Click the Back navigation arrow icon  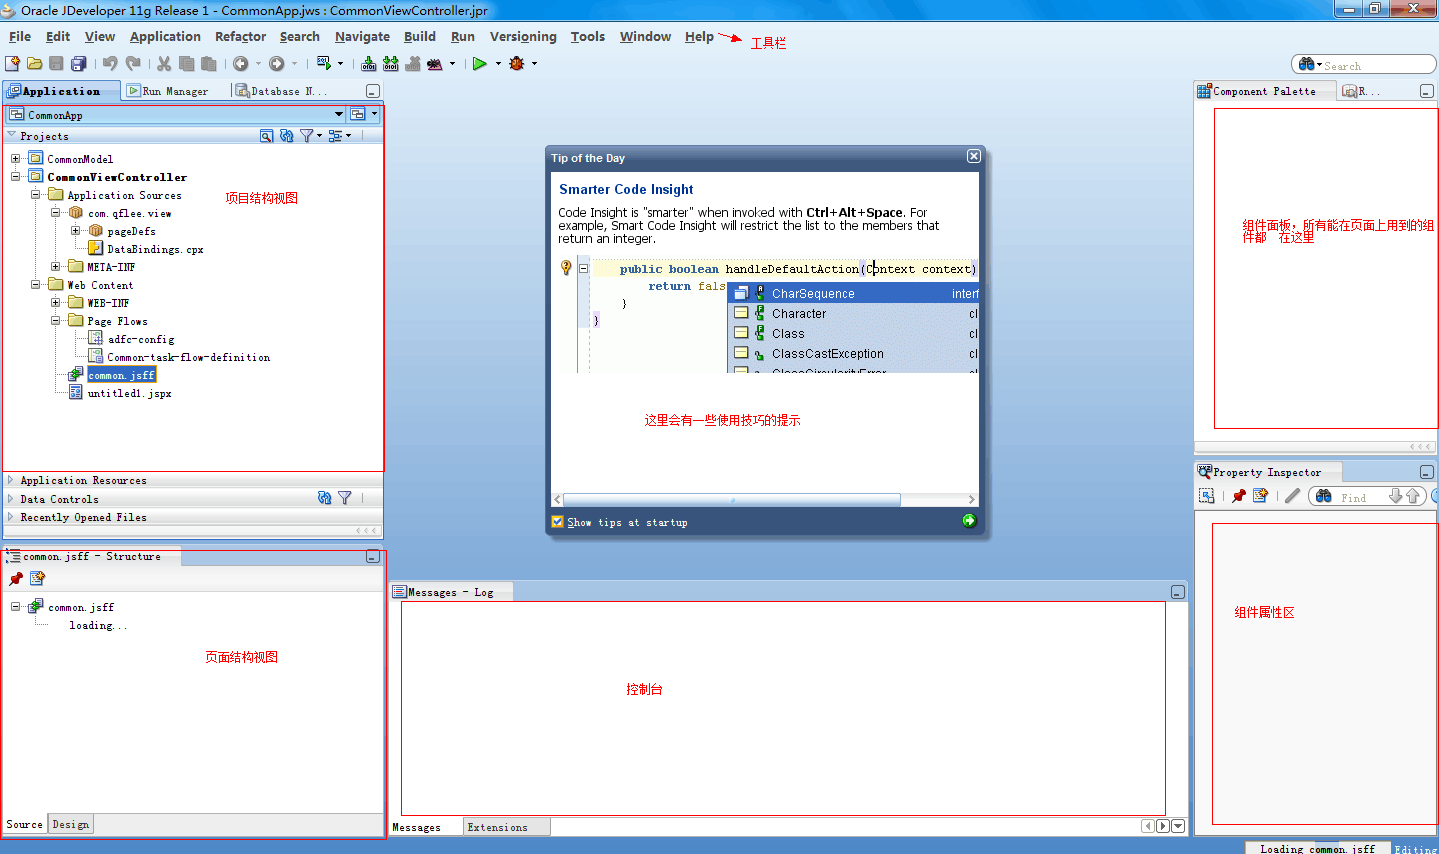[241, 63]
